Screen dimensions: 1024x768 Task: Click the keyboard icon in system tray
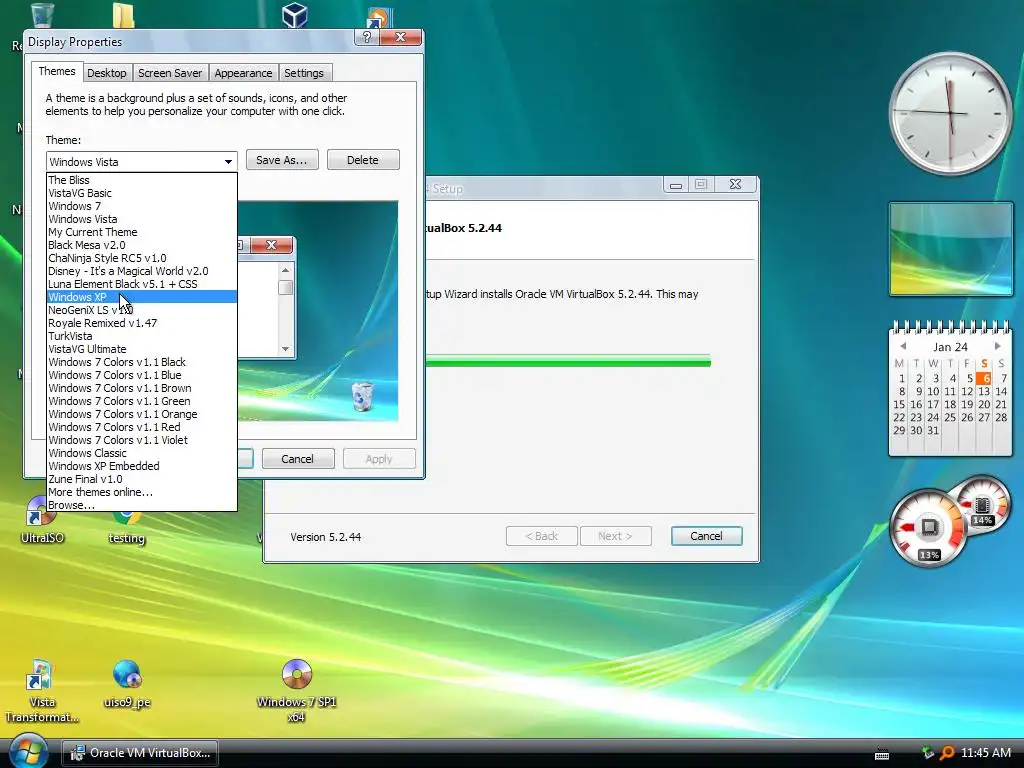coord(882,754)
